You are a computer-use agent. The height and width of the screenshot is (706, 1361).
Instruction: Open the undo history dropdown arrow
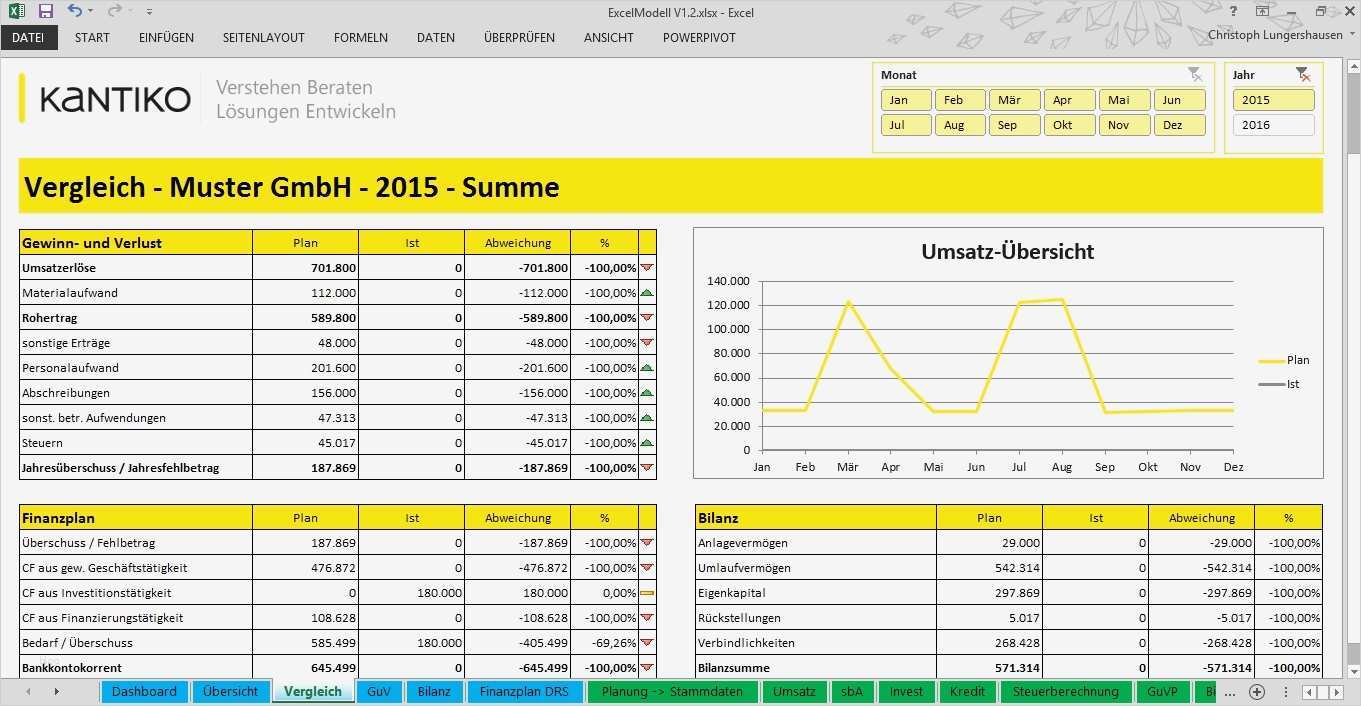coord(90,12)
